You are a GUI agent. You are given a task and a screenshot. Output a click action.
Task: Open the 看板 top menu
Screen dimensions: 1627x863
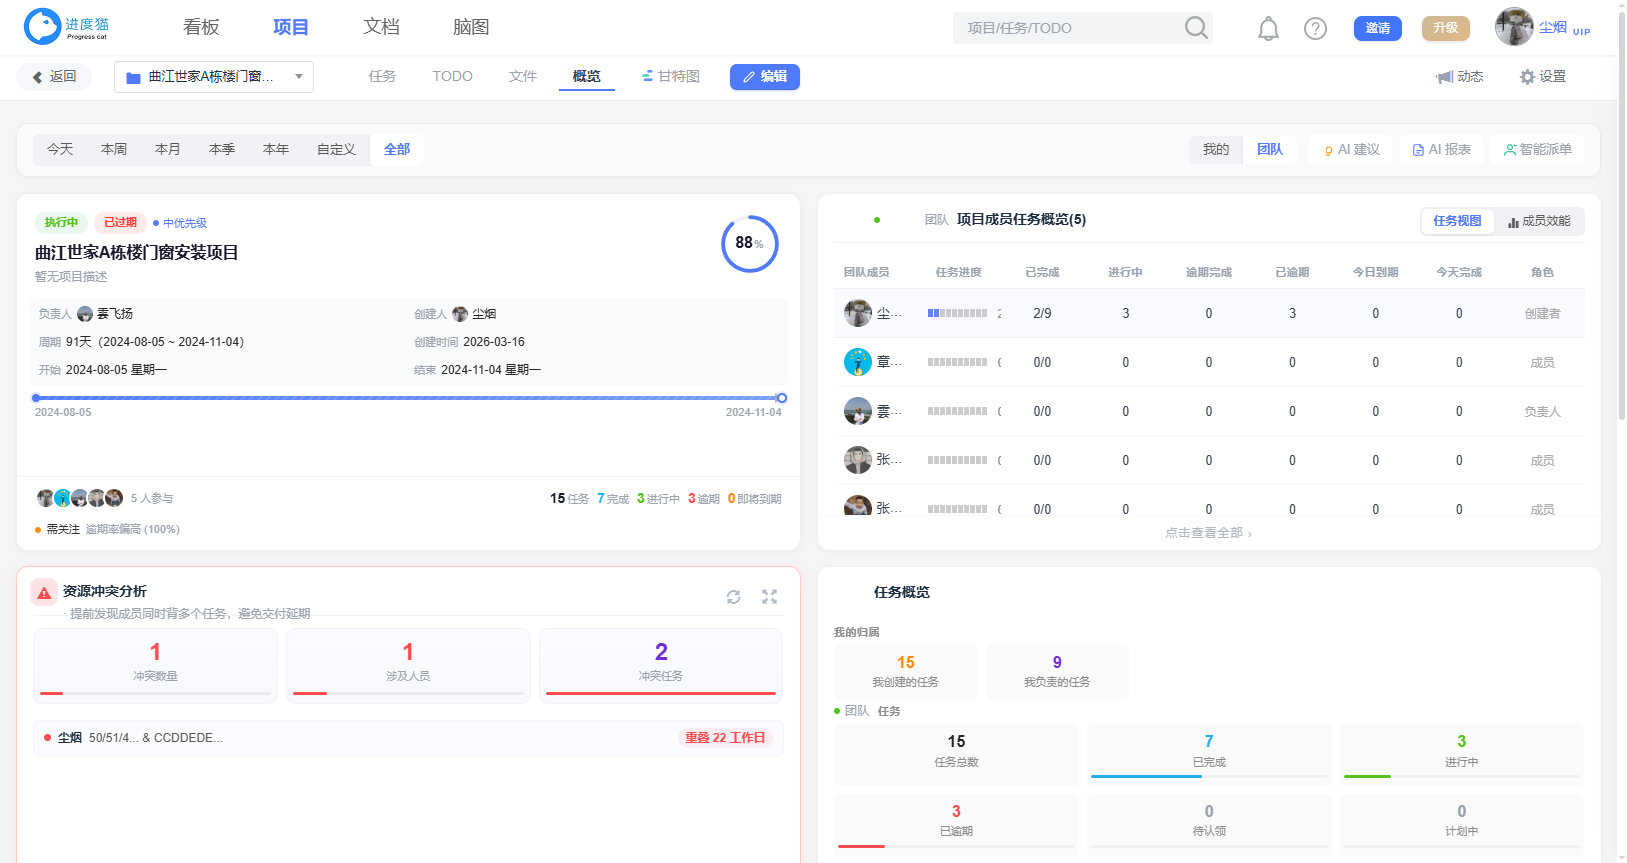click(201, 27)
